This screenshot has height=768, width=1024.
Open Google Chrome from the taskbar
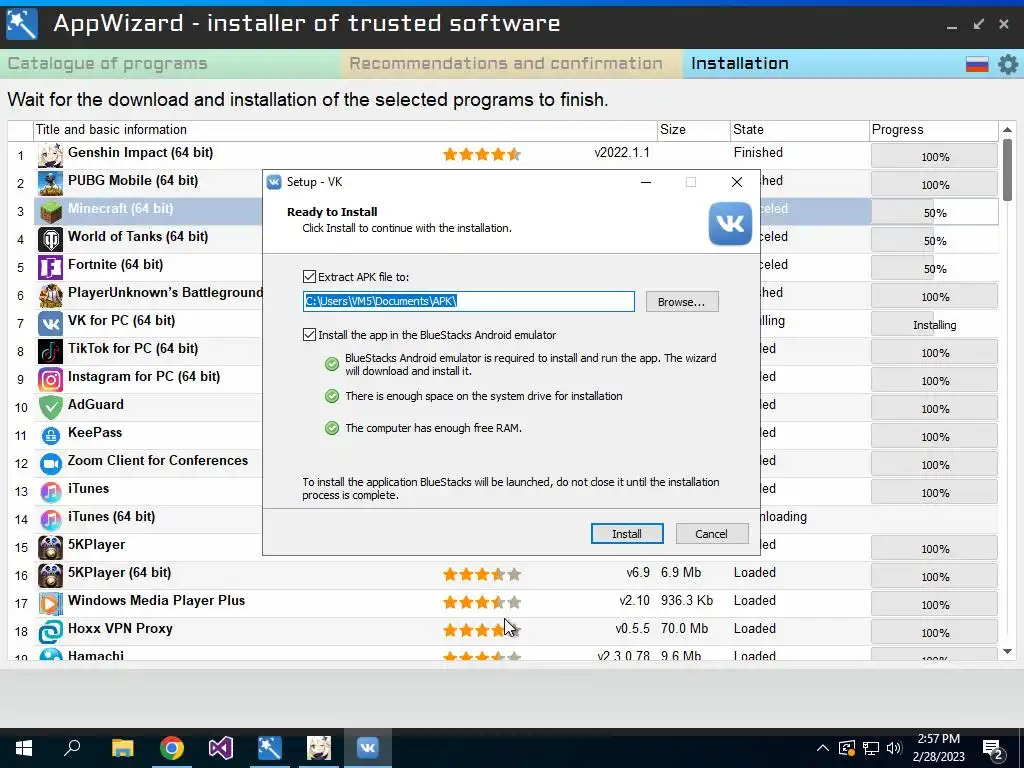[172, 748]
